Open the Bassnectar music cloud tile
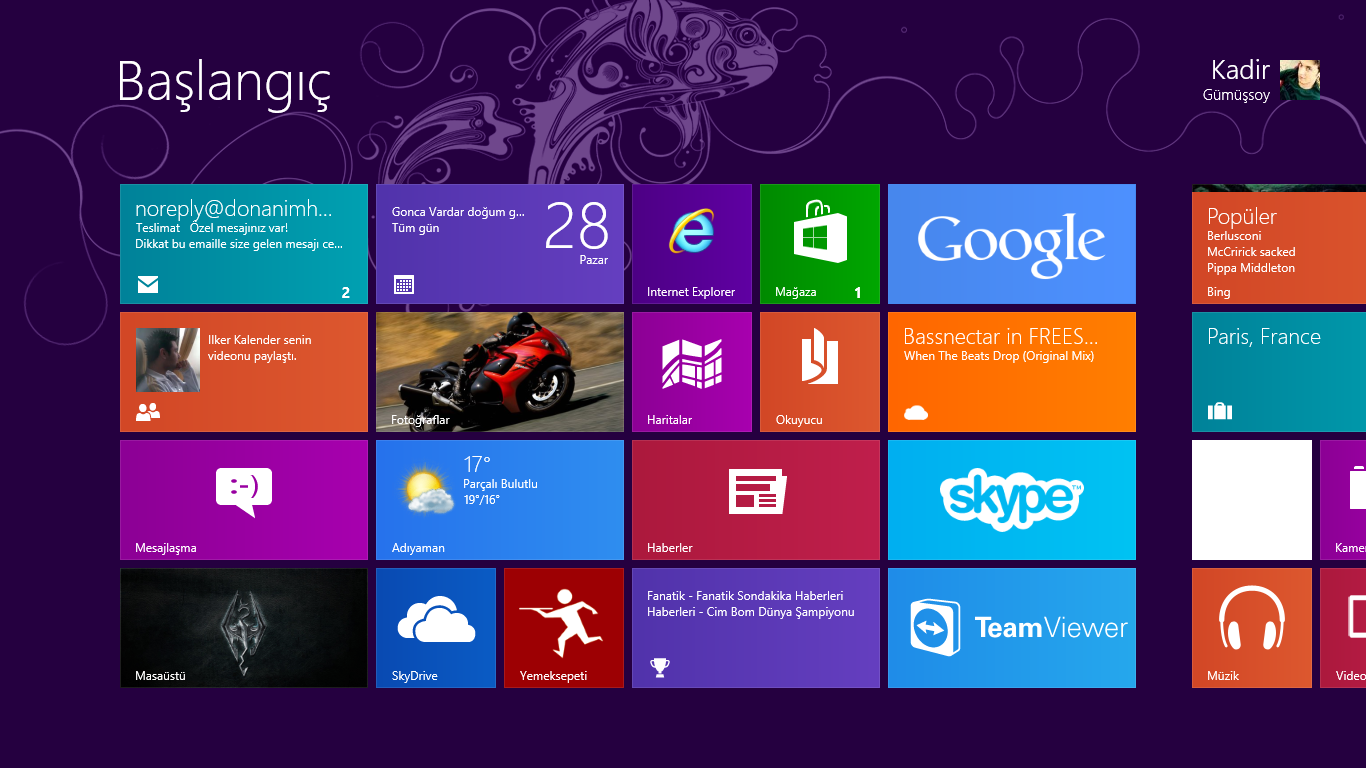Image resolution: width=1366 pixels, height=768 pixels. coord(1012,372)
